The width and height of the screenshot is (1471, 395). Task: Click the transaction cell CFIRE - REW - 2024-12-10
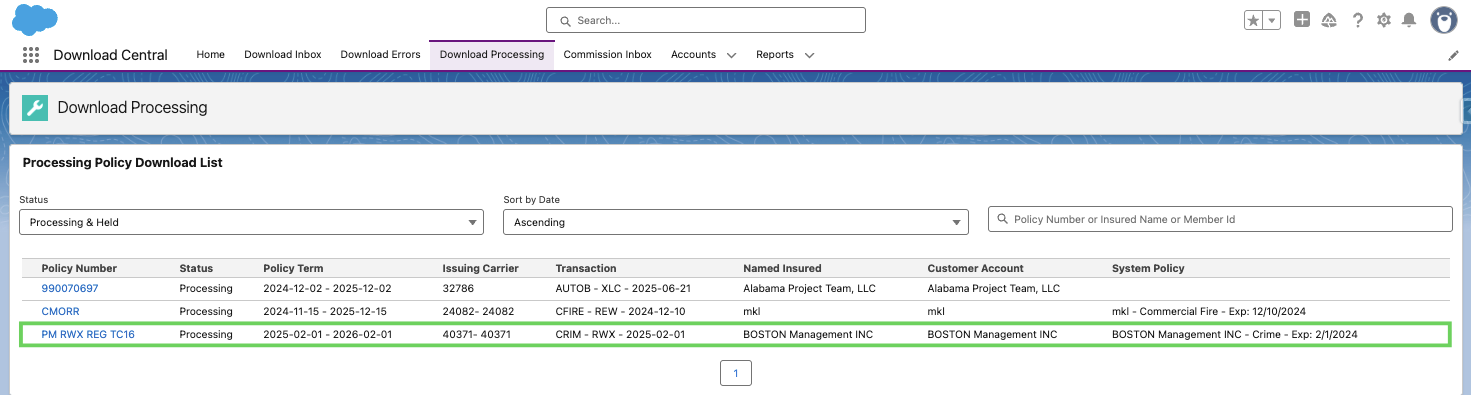(620, 311)
